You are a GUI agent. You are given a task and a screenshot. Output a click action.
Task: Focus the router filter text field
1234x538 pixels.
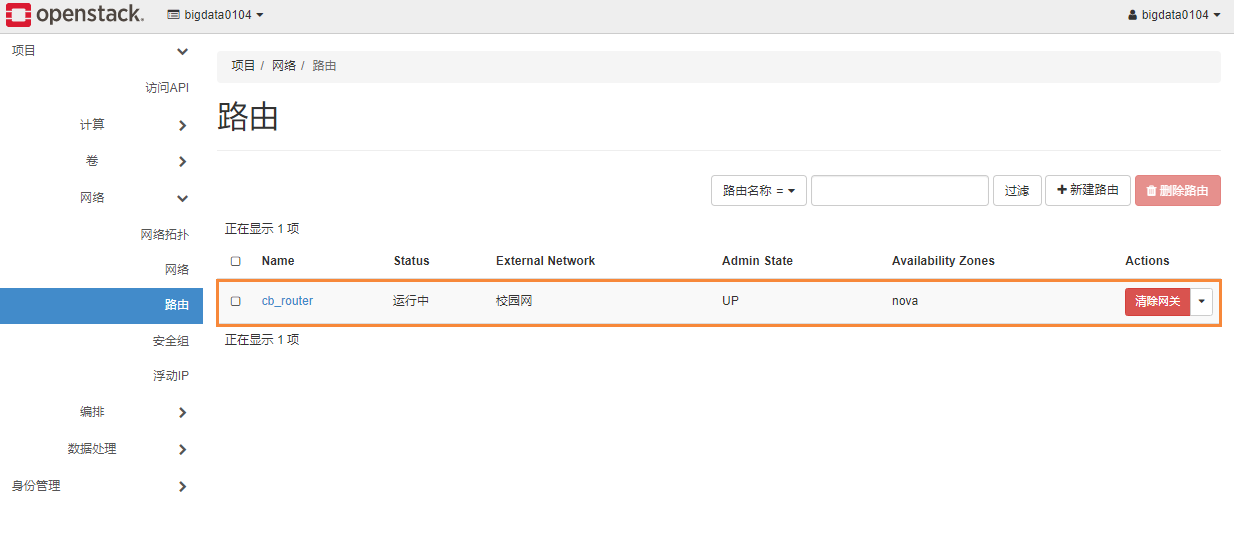(x=900, y=191)
